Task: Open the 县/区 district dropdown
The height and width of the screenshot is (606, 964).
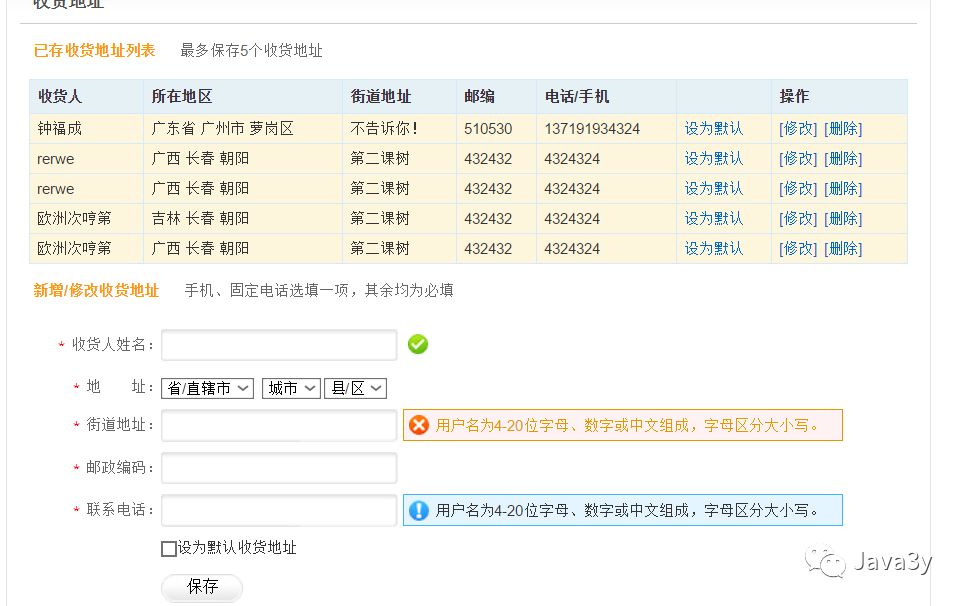Action: (x=355, y=388)
